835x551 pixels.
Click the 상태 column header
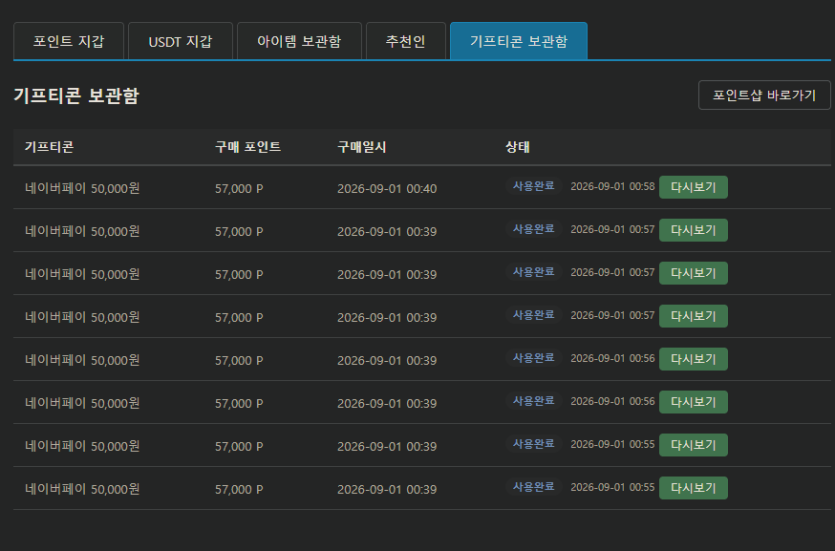[x=517, y=147]
